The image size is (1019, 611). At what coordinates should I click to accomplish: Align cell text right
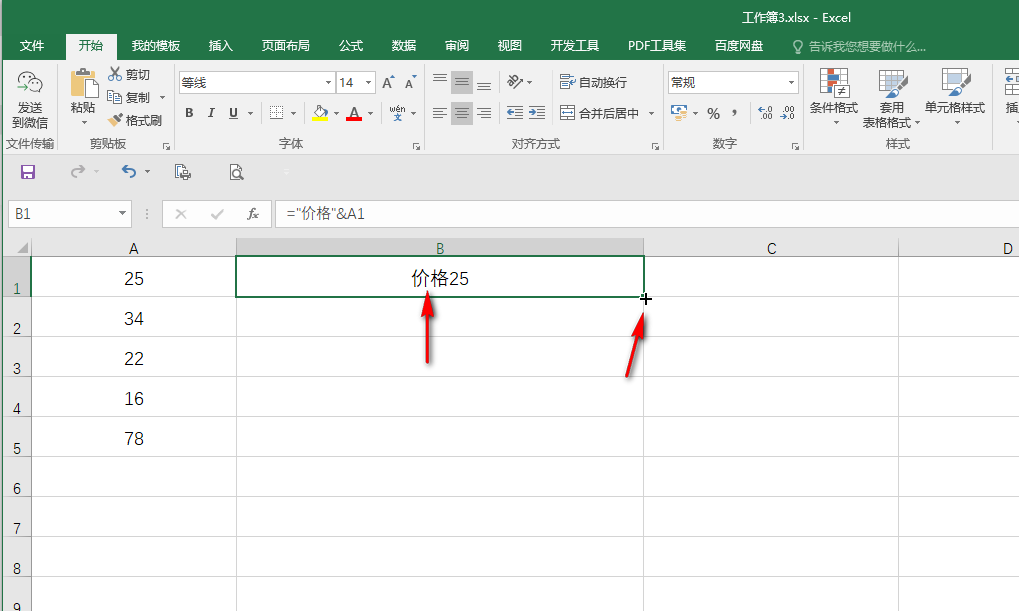pos(484,113)
